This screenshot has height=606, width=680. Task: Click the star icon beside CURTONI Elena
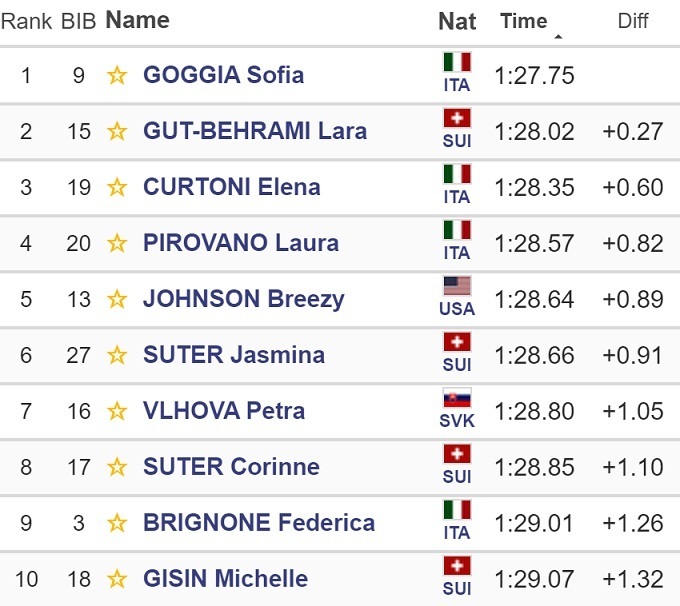(117, 187)
